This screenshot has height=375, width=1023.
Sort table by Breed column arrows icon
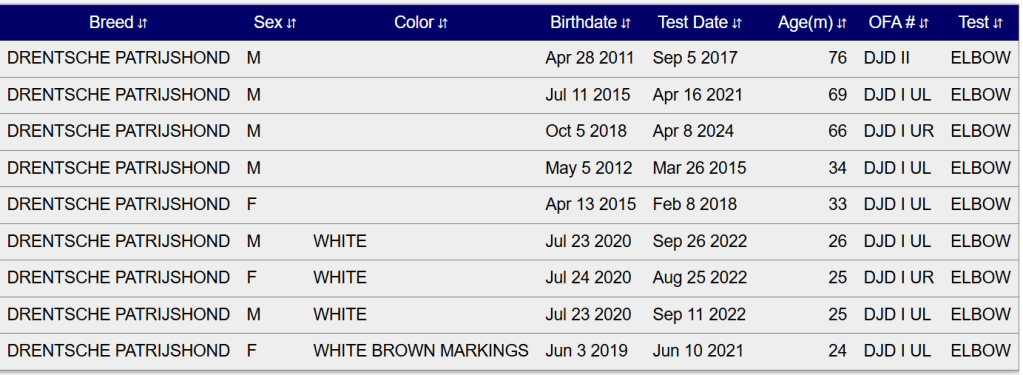point(143,23)
